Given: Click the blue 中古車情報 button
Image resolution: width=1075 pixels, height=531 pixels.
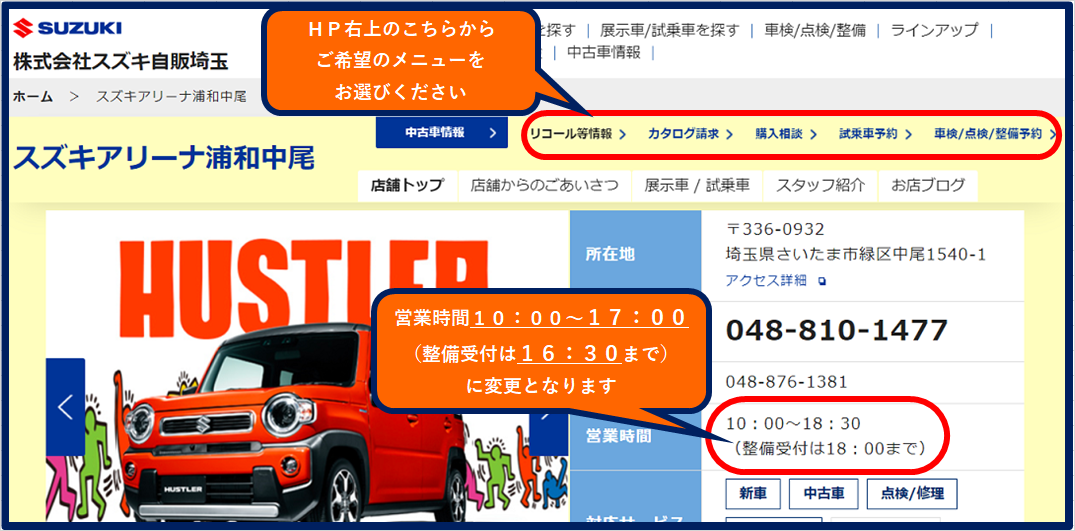Looking at the screenshot, I should tap(442, 132).
